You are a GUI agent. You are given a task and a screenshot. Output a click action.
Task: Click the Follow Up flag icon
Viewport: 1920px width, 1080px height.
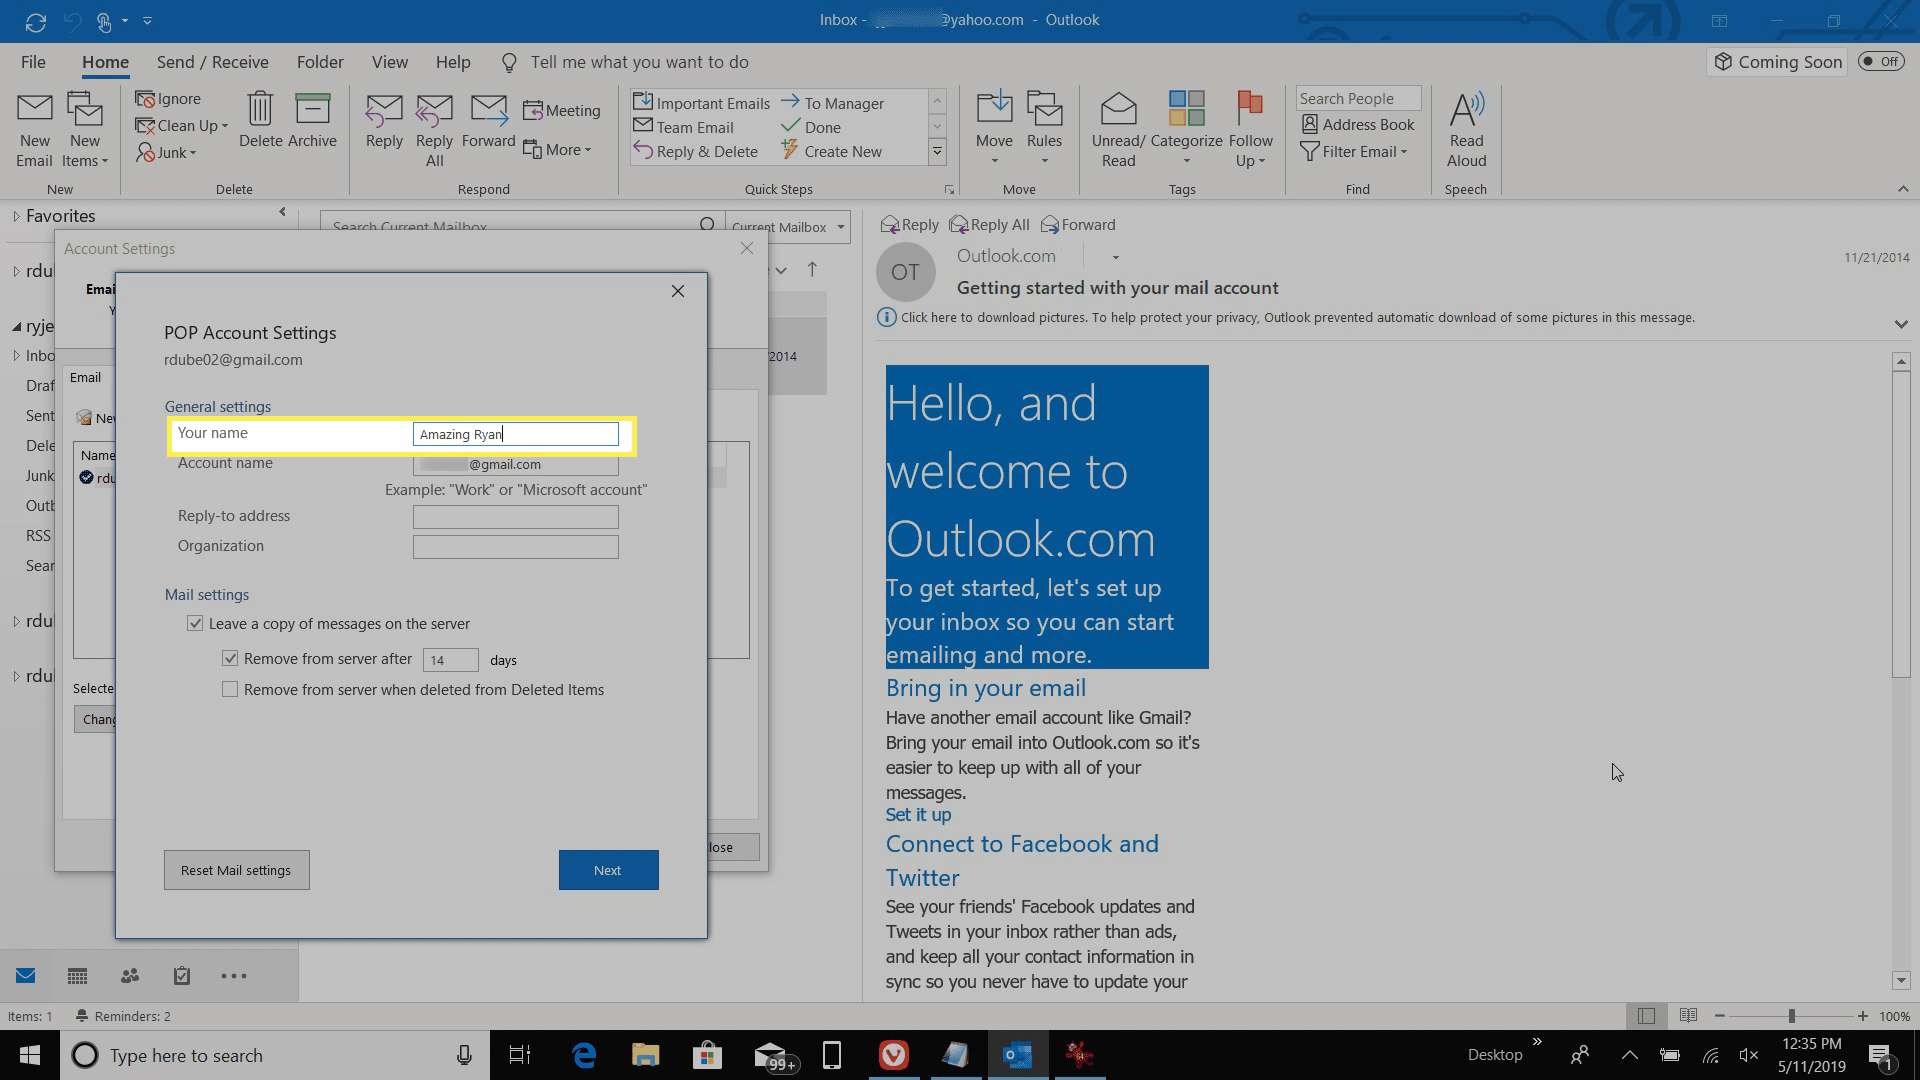pos(1250,109)
